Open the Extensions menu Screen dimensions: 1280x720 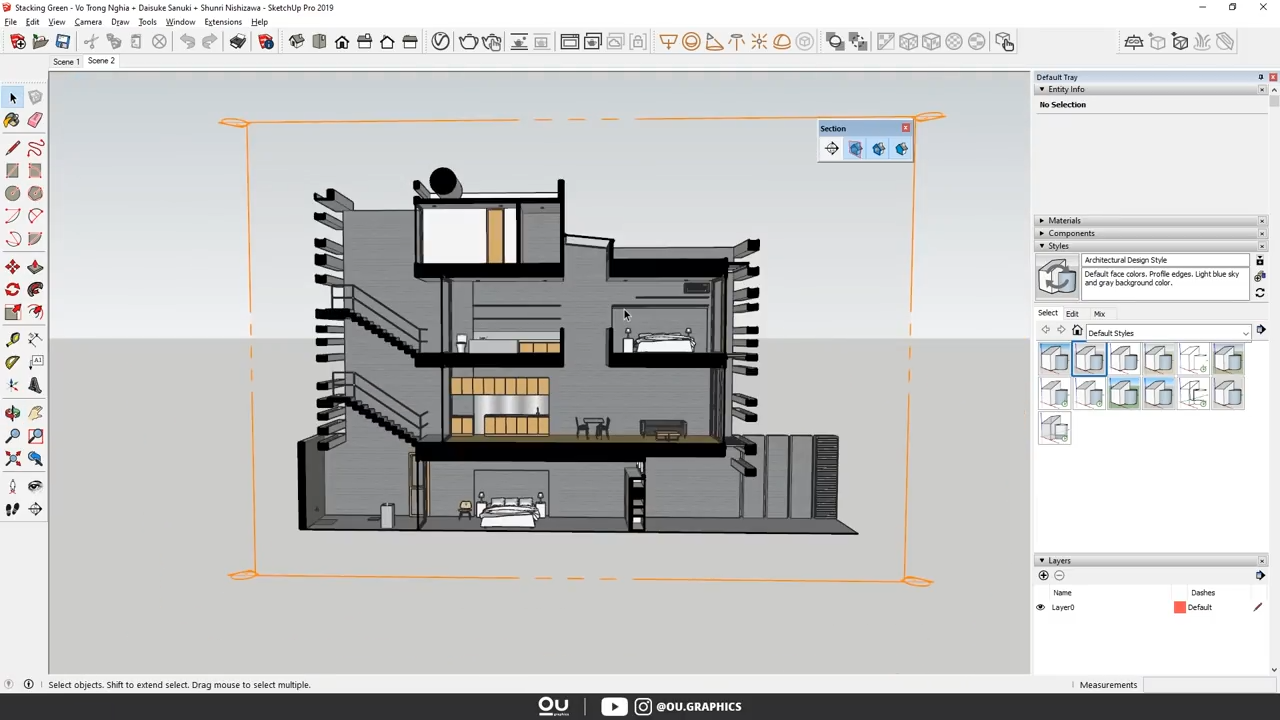222,22
